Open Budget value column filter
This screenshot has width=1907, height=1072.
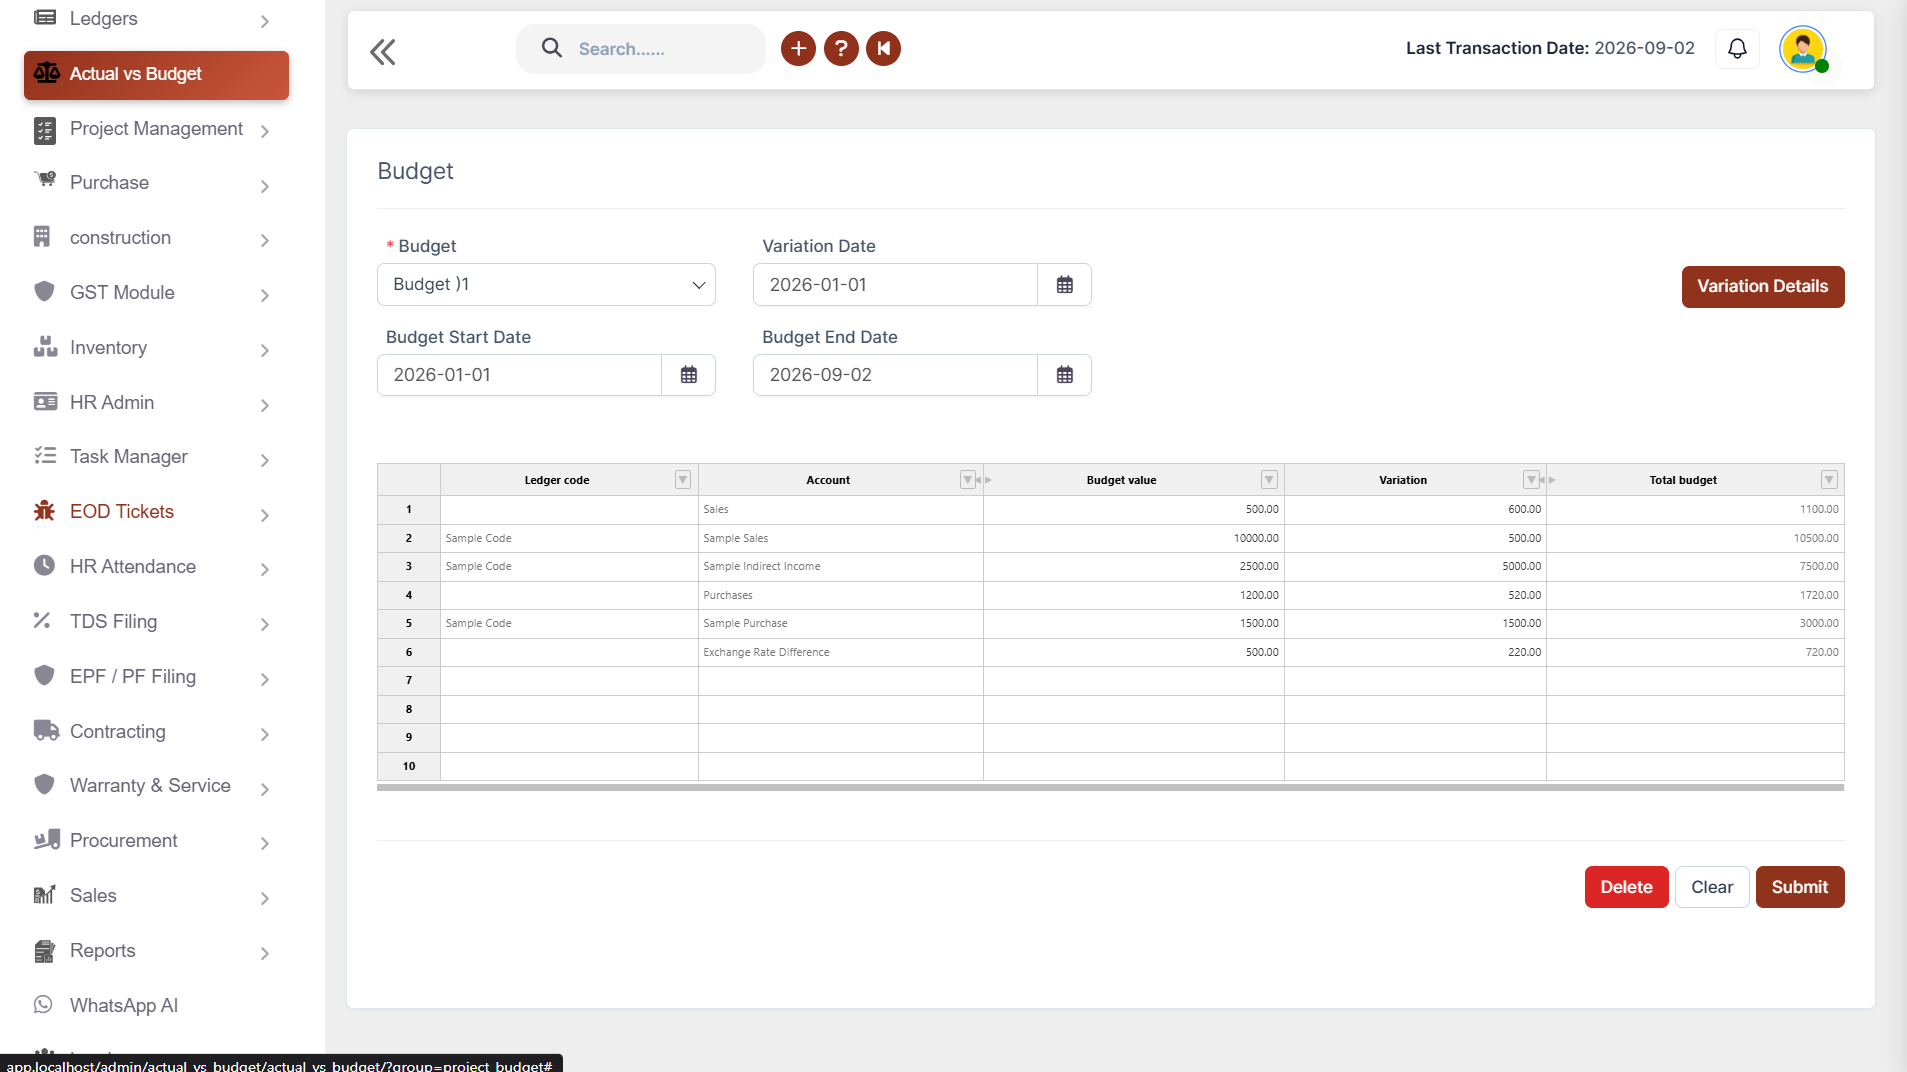(1269, 480)
